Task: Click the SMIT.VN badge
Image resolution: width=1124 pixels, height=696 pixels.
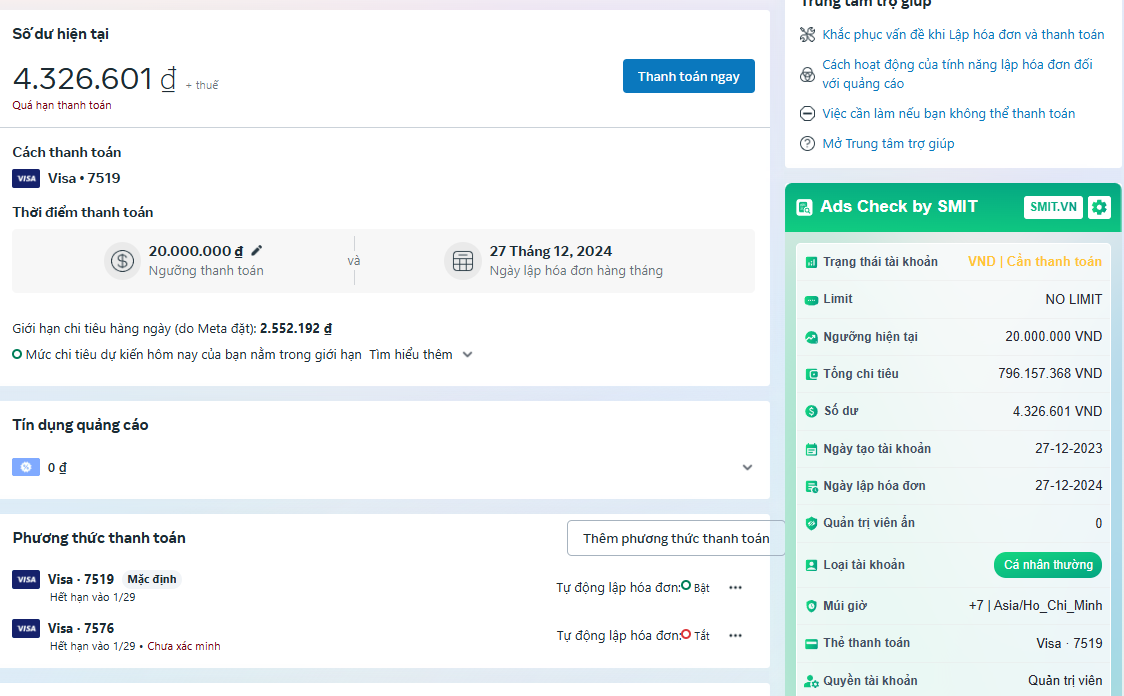Action: point(1054,207)
